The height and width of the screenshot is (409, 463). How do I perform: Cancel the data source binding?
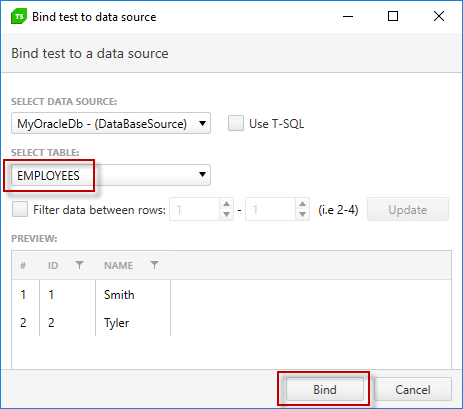(x=413, y=389)
